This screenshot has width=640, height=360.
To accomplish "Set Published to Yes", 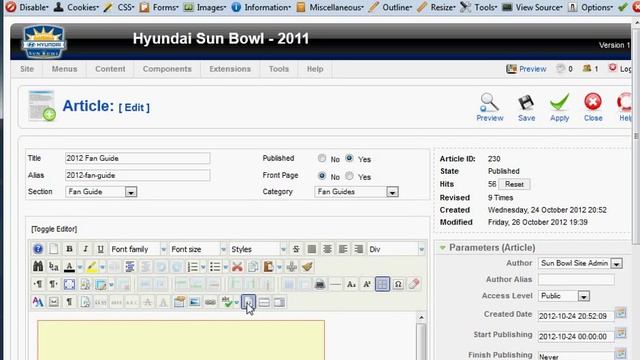I will click(x=349, y=158).
